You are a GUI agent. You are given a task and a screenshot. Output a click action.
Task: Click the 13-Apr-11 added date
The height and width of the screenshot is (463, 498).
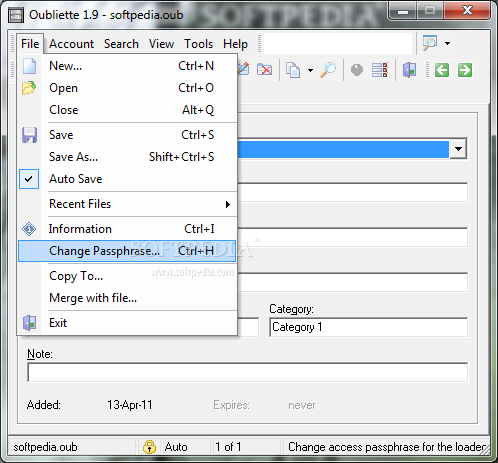click(130, 405)
